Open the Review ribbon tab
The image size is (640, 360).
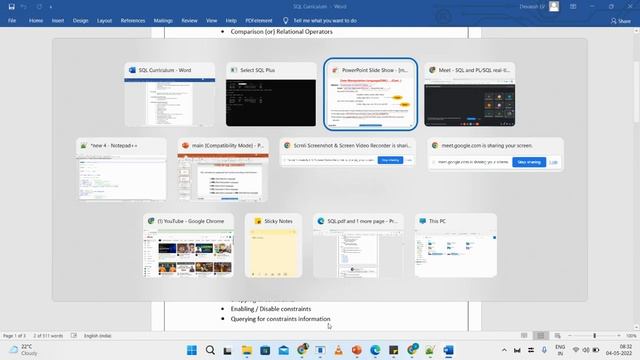[x=189, y=20]
